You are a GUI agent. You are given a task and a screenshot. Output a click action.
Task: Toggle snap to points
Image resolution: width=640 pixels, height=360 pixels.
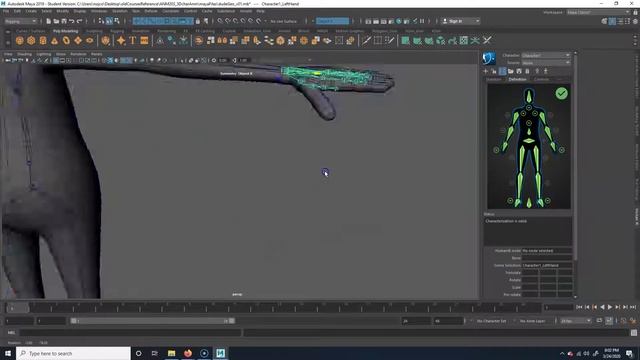pyautogui.click(x=236, y=21)
